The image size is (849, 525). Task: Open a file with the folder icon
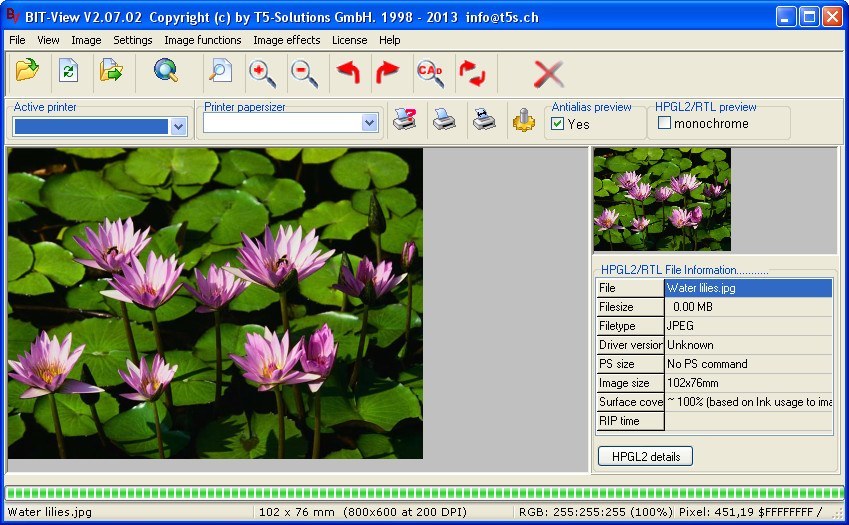coord(27,71)
